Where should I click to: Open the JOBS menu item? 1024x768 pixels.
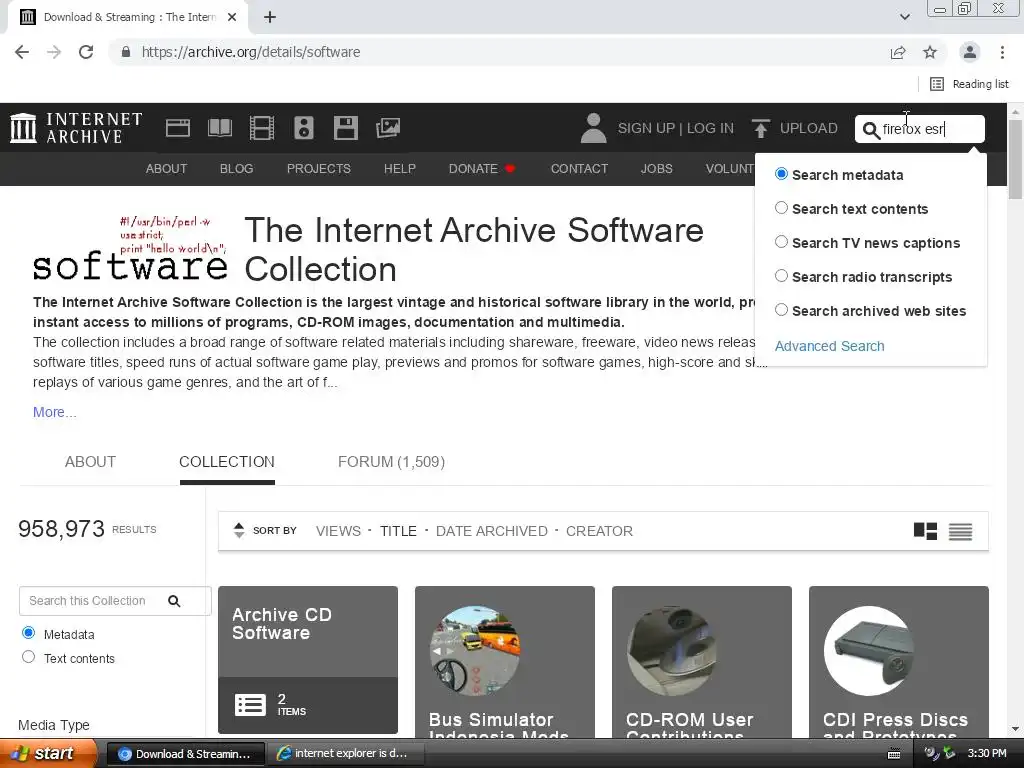tap(656, 168)
